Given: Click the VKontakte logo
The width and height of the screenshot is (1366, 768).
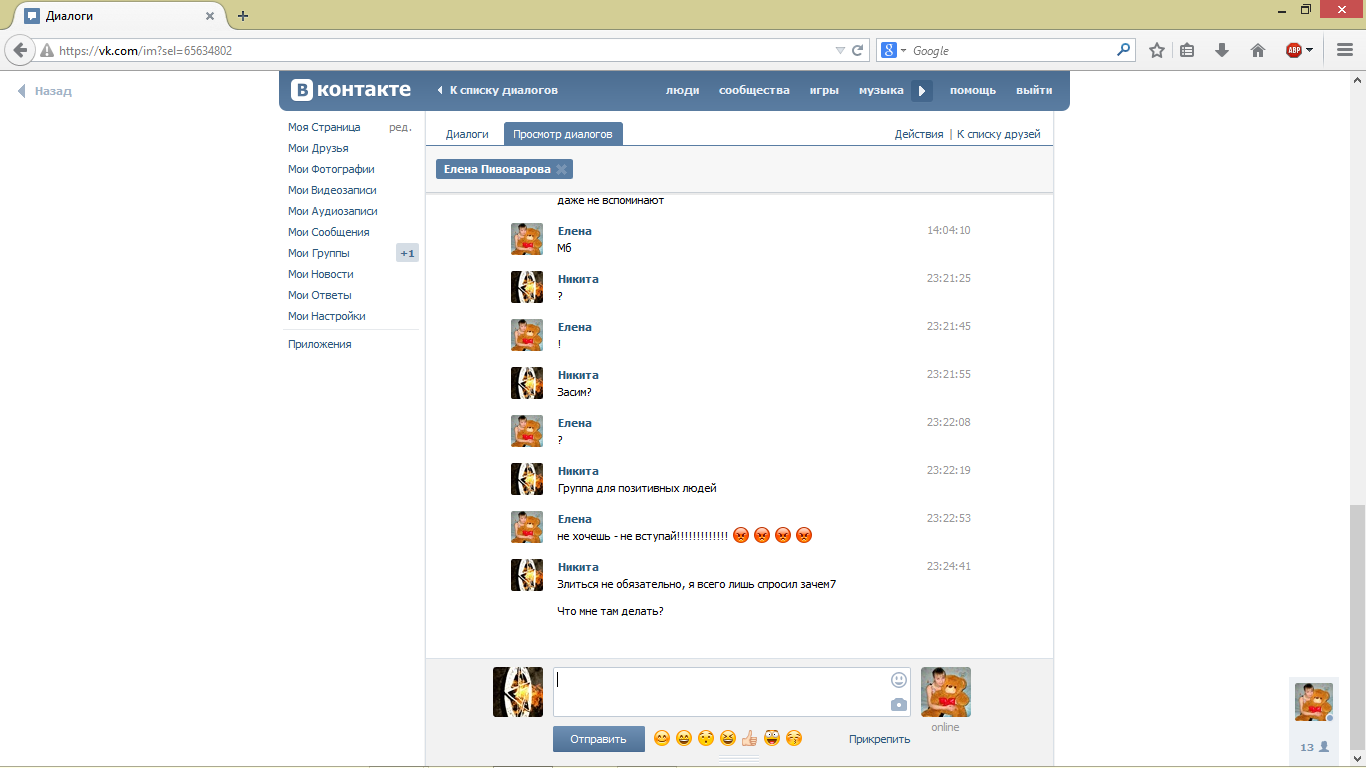Looking at the screenshot, I should [x=351, y=89].
